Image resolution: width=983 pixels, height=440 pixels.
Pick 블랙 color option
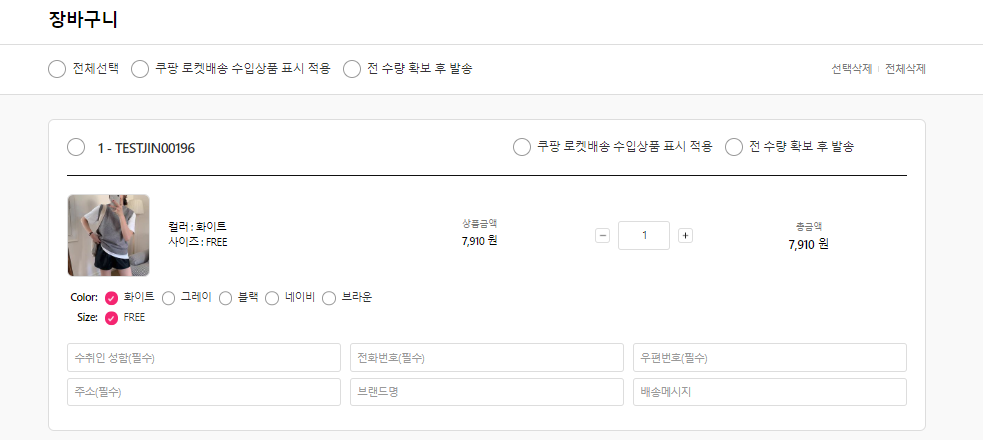(226, 298)
